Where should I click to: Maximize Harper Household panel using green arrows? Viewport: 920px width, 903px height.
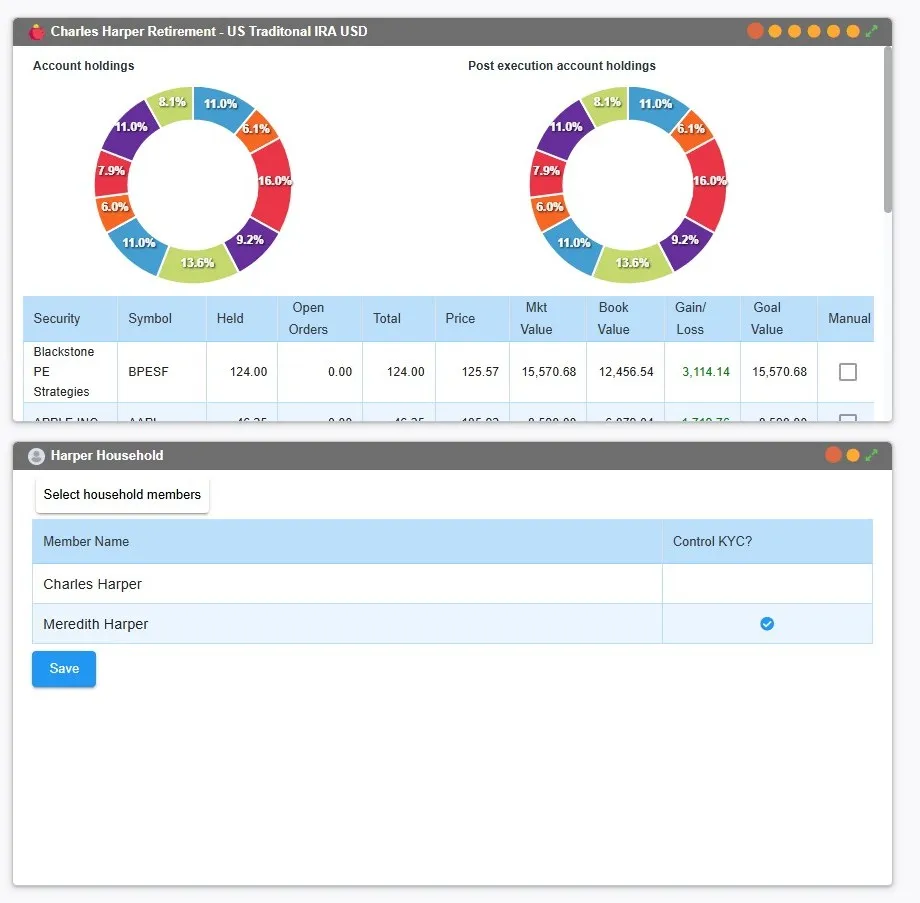872,455
